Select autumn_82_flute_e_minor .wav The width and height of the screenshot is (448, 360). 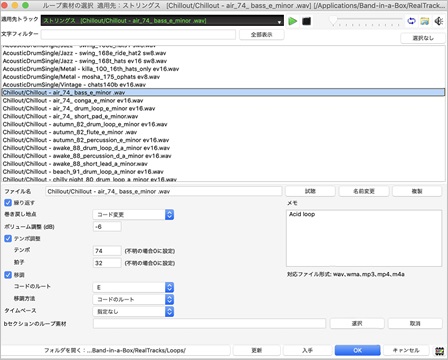point(223,132)
